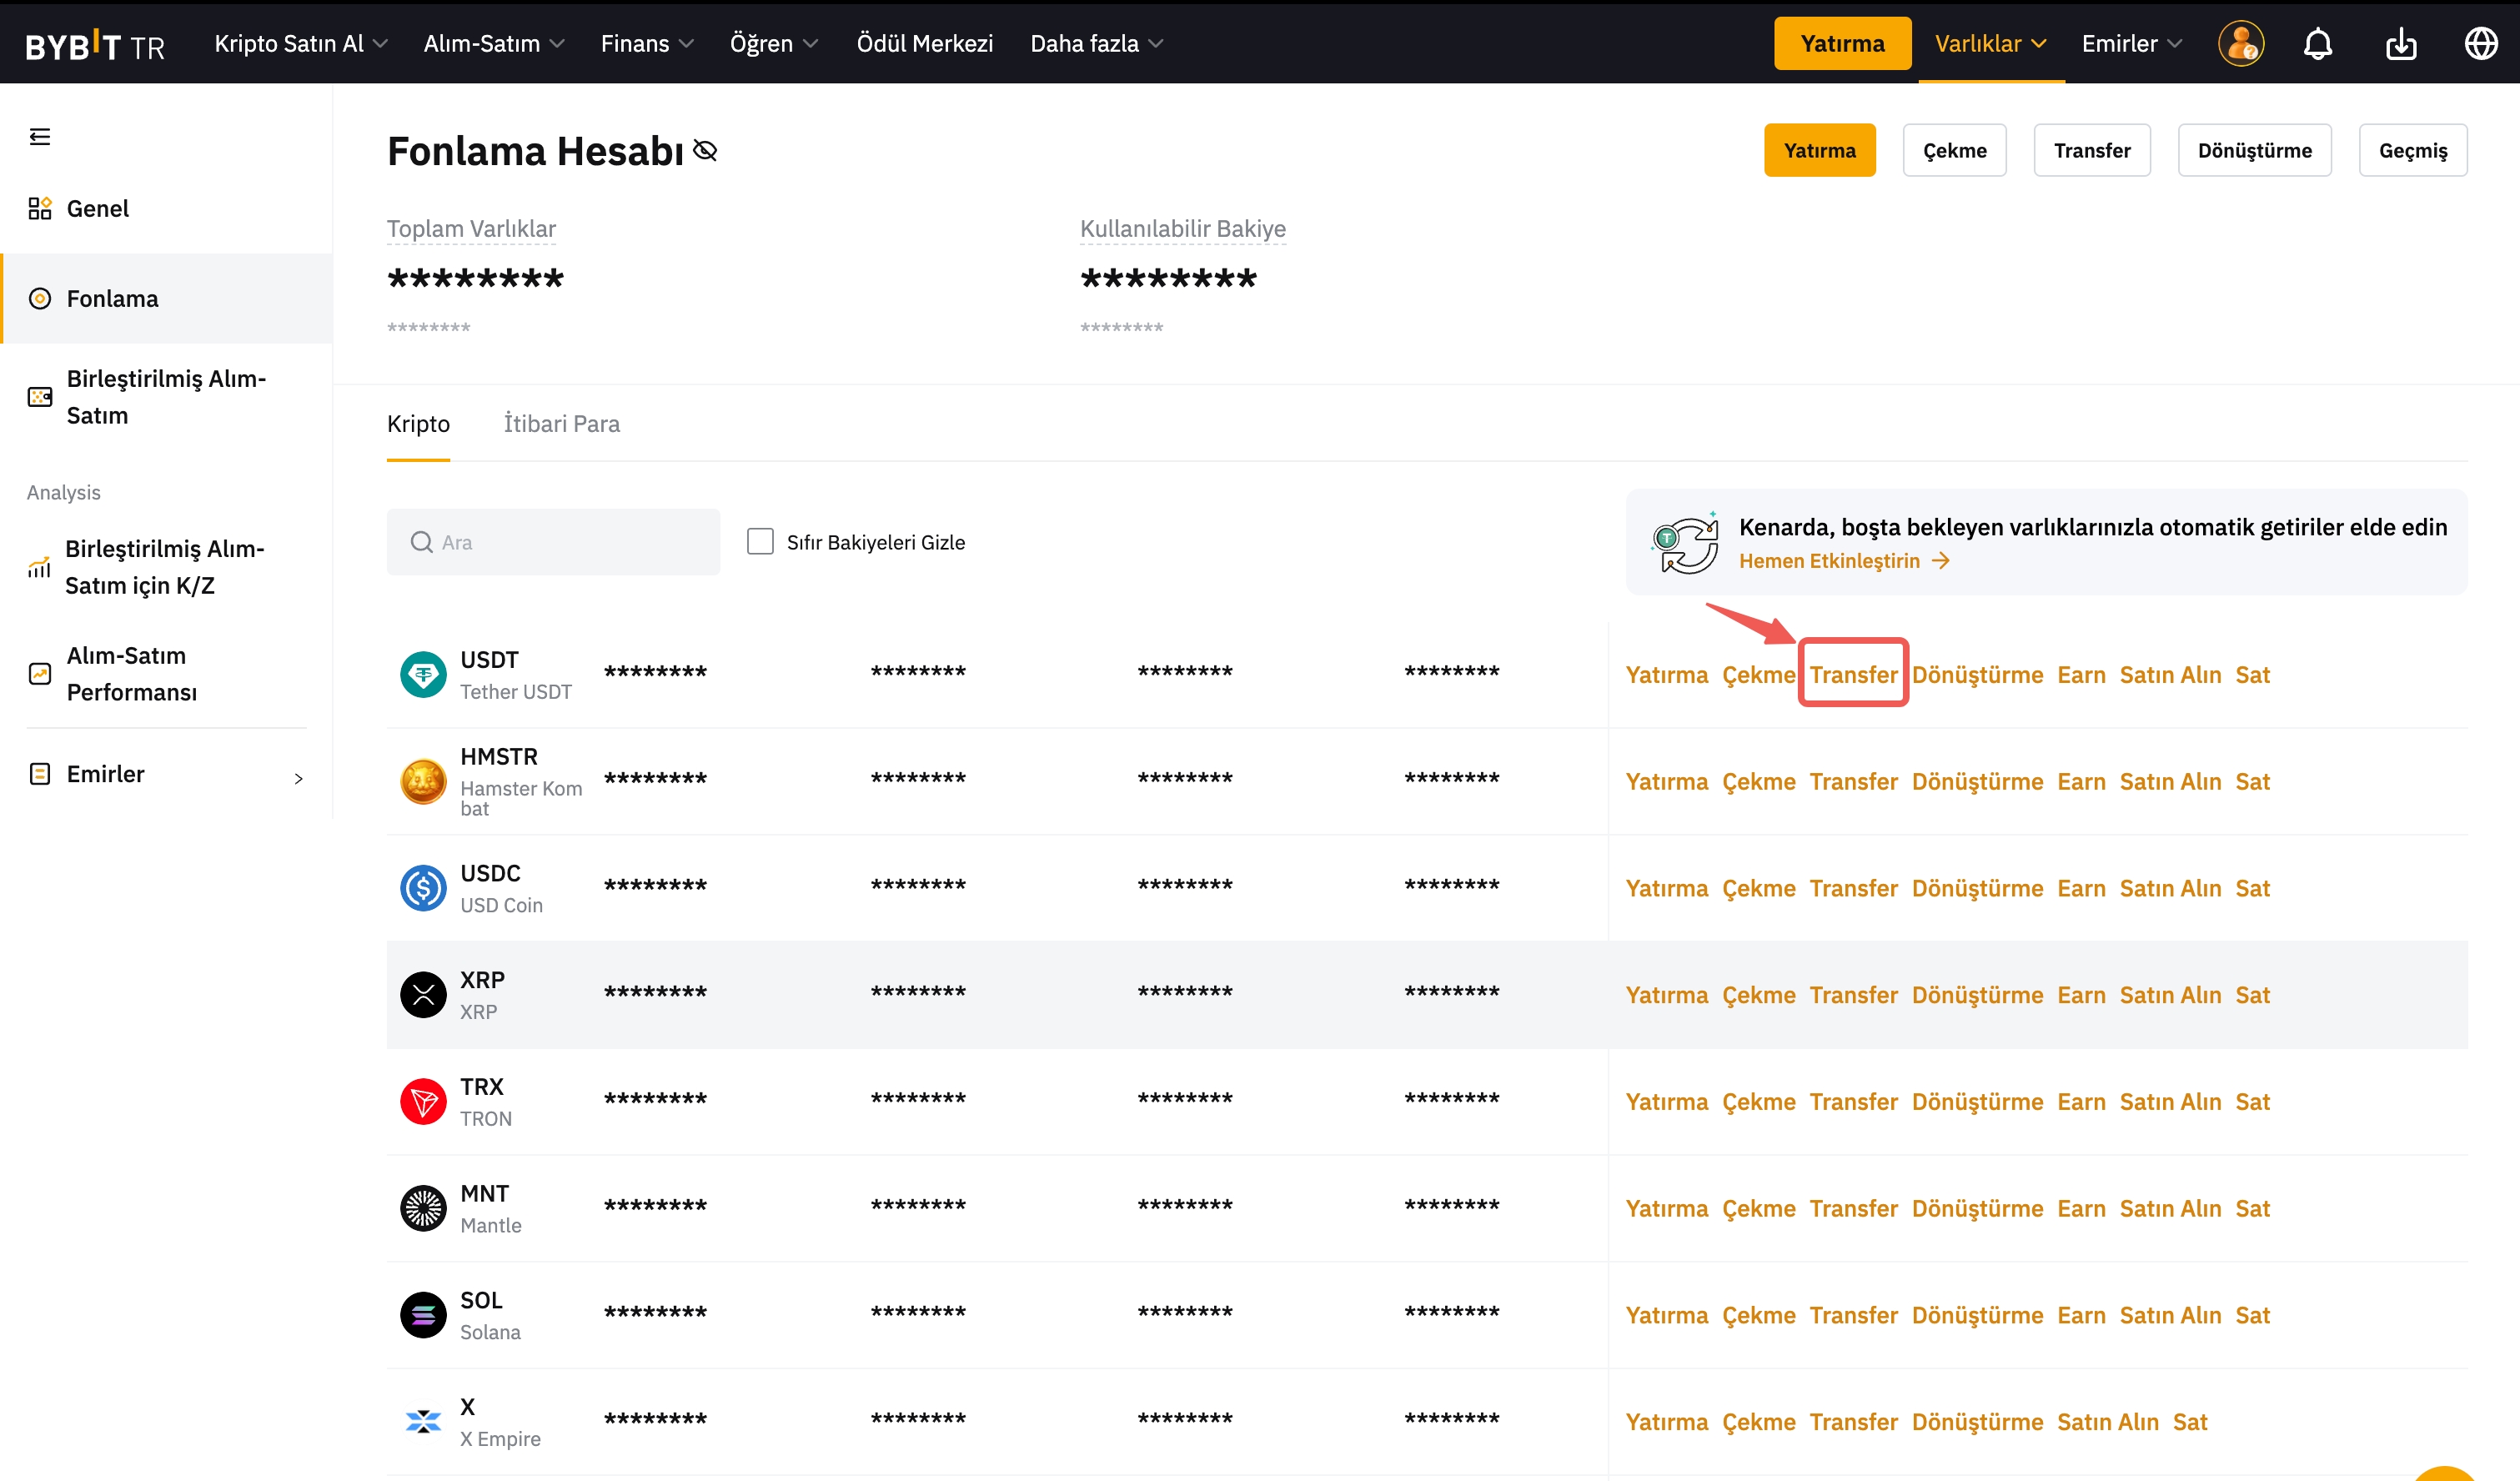This screenshot has height=1481, width=2520.
Task: Collapse the sidebar menu icon
Action: click(40, 136)
